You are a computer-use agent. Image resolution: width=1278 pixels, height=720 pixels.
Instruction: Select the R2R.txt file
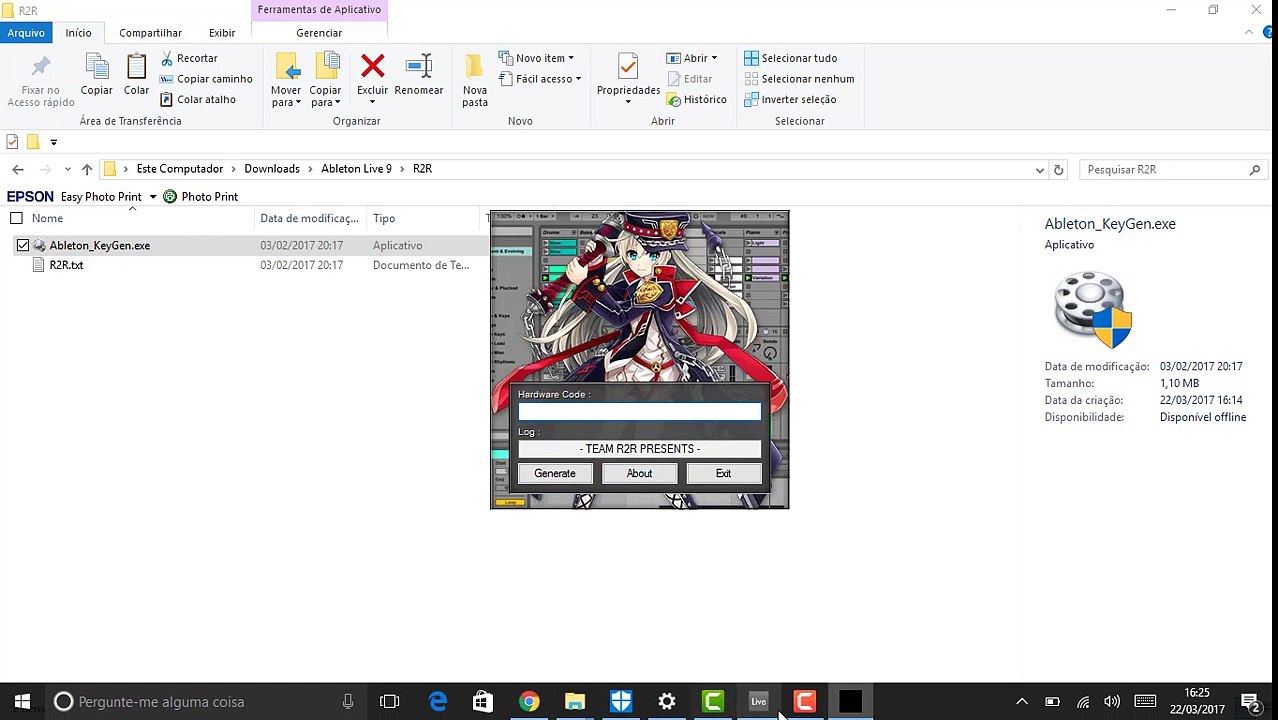click(x=66, y=265)
